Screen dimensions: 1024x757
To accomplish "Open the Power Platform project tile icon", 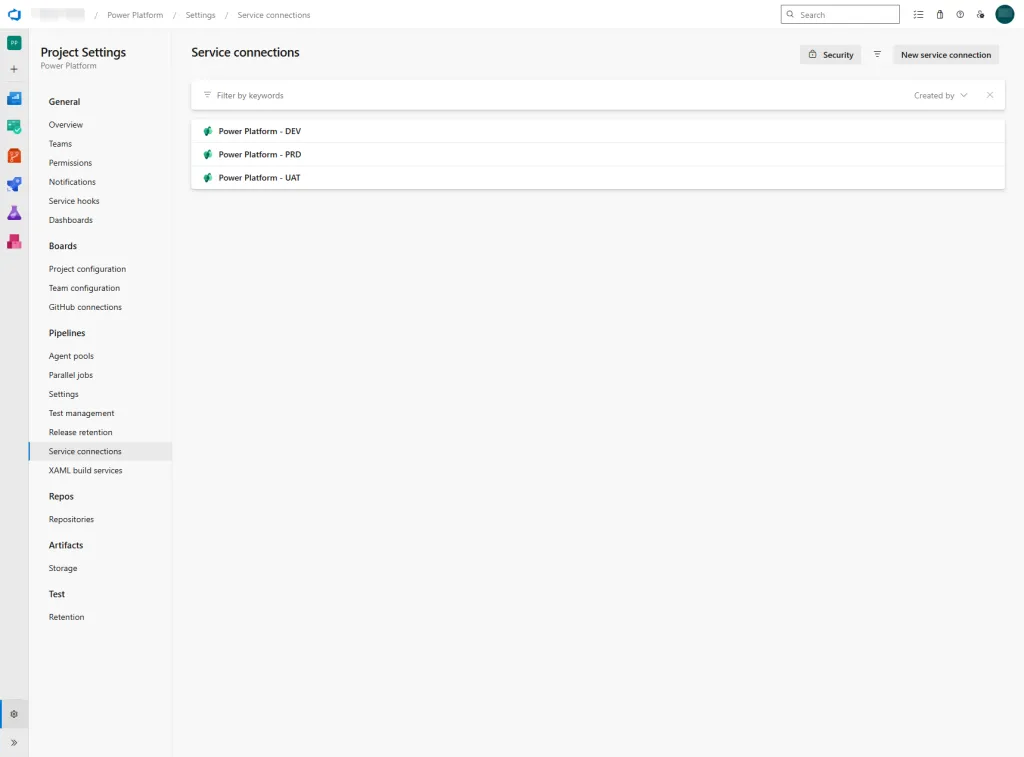I will click(14, 43).
